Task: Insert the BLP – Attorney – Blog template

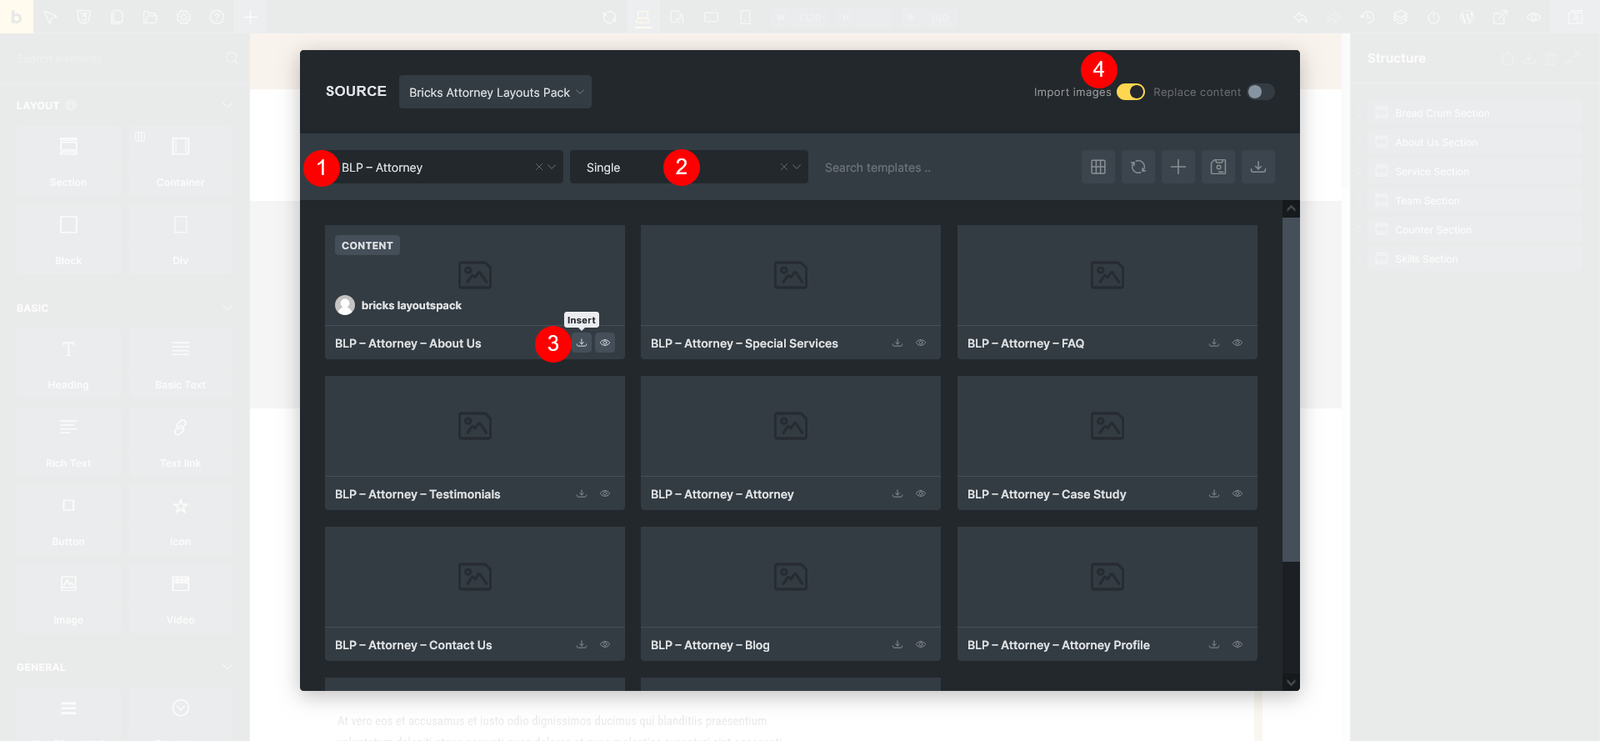Action: tap(897, 645)
